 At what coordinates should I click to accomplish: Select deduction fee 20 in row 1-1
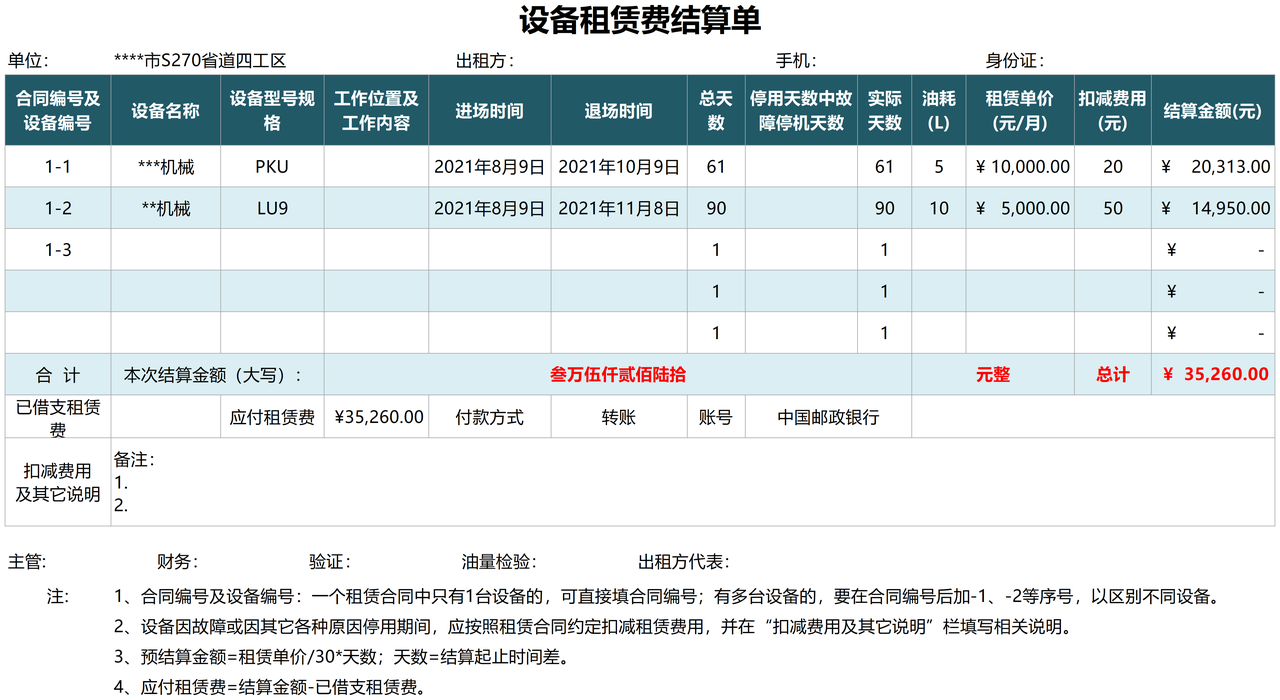(1112, 166)
